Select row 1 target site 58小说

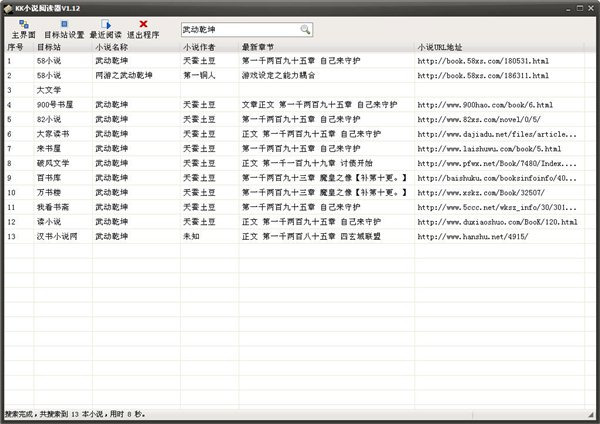tap(49, 61)
